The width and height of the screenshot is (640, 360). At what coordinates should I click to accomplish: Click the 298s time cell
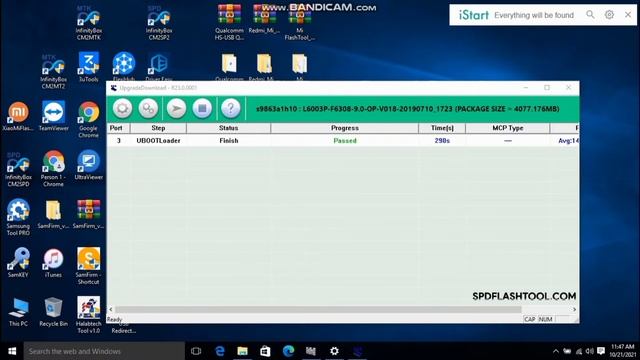(442, 140)
